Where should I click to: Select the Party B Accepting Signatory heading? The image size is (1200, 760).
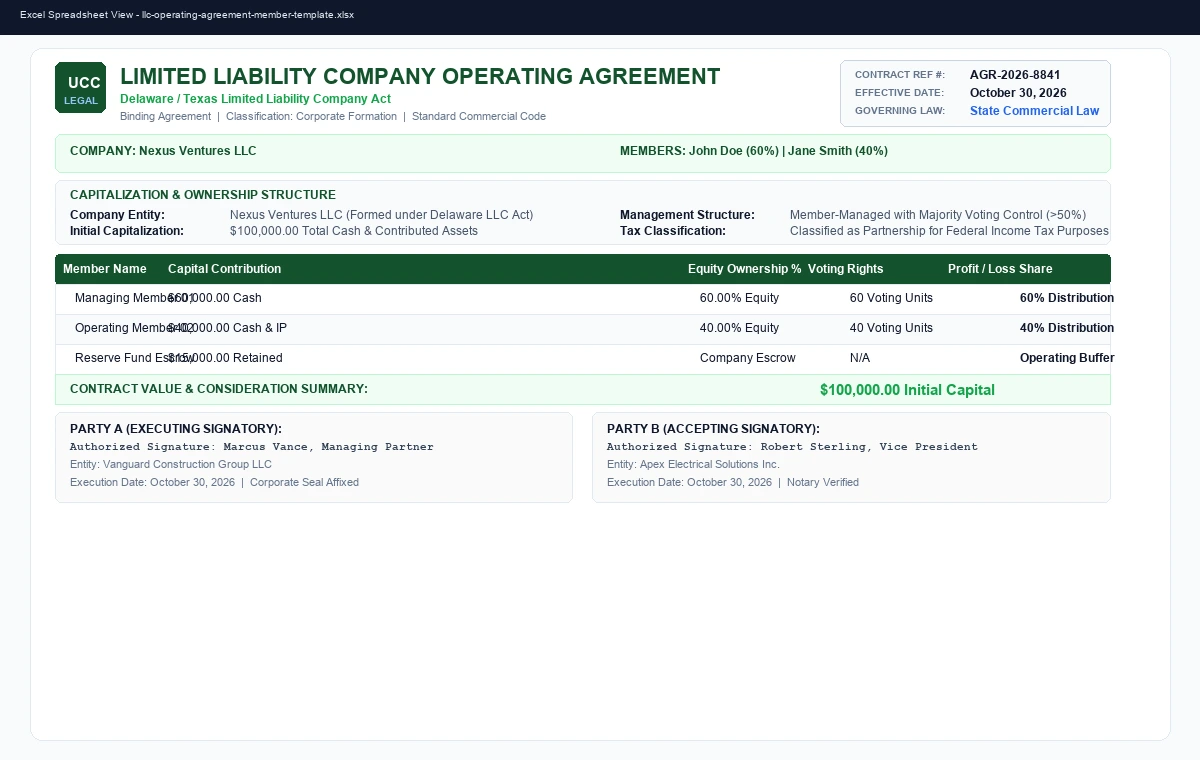click(713, 429)
